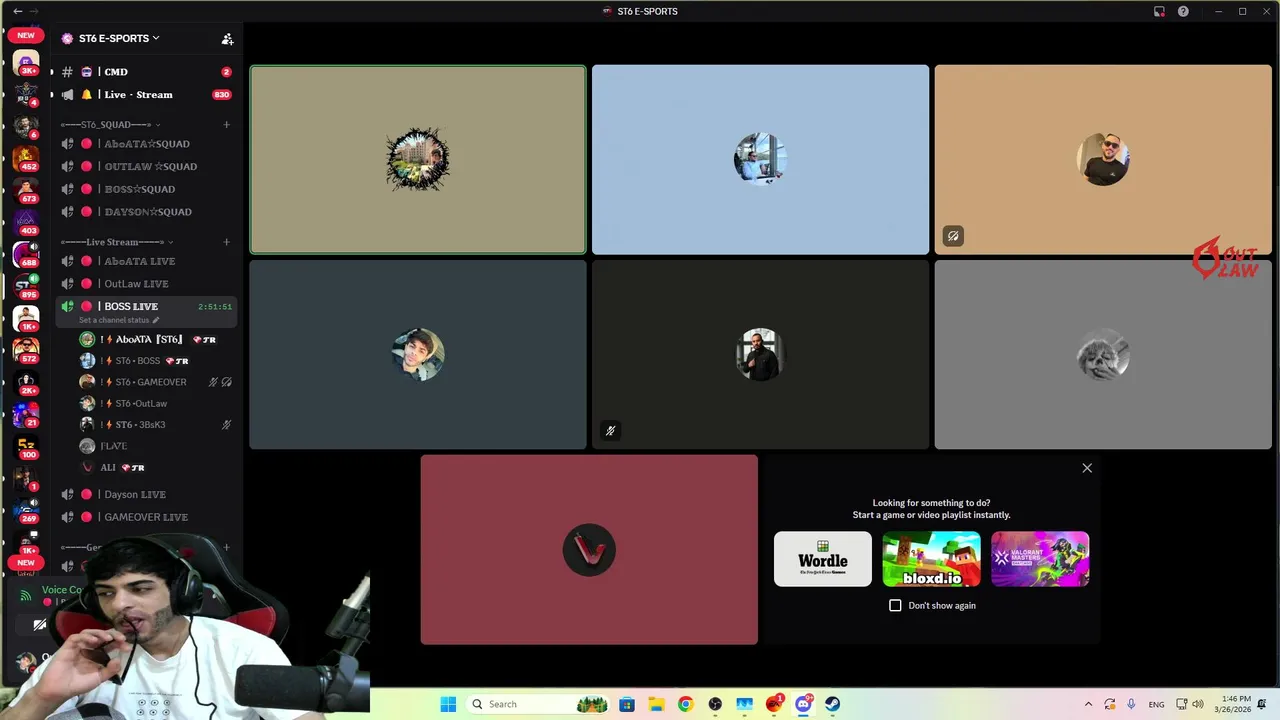Open Google Chrome from the taskbar
The height and width of the screenshot is (720, 1280).
685,704
